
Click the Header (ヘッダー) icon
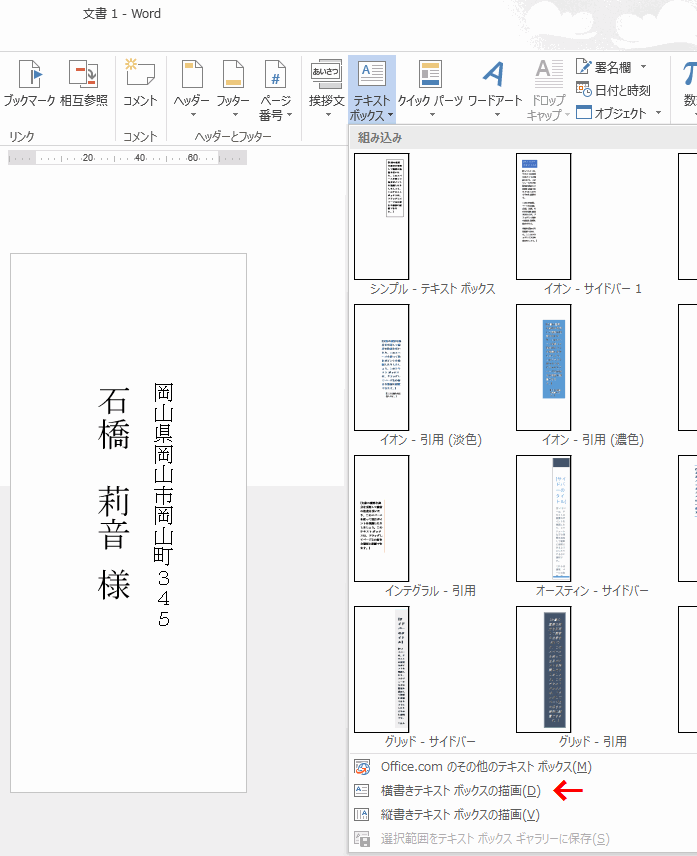pos(192,74)
